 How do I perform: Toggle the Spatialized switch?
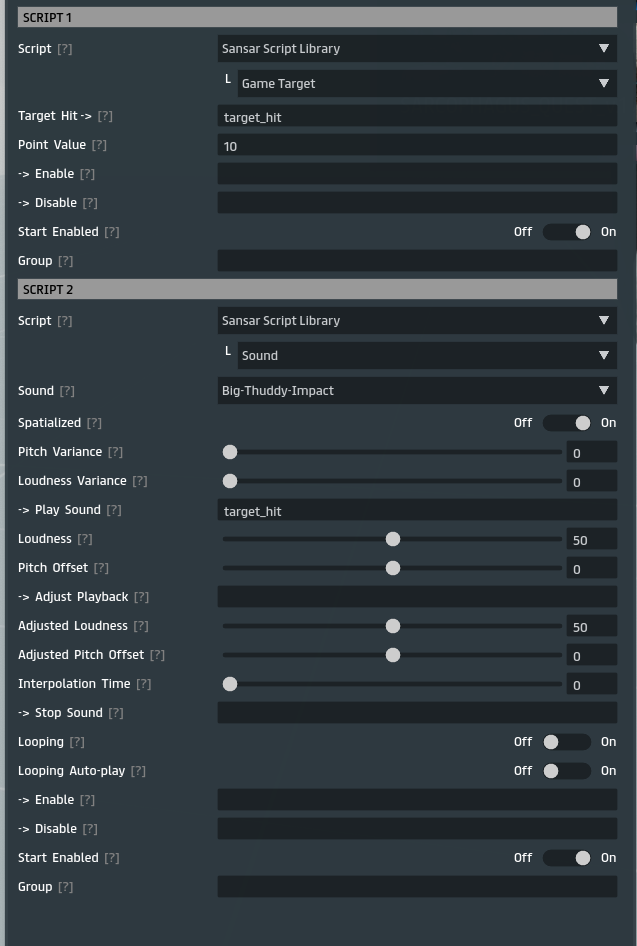click(567, 423)
